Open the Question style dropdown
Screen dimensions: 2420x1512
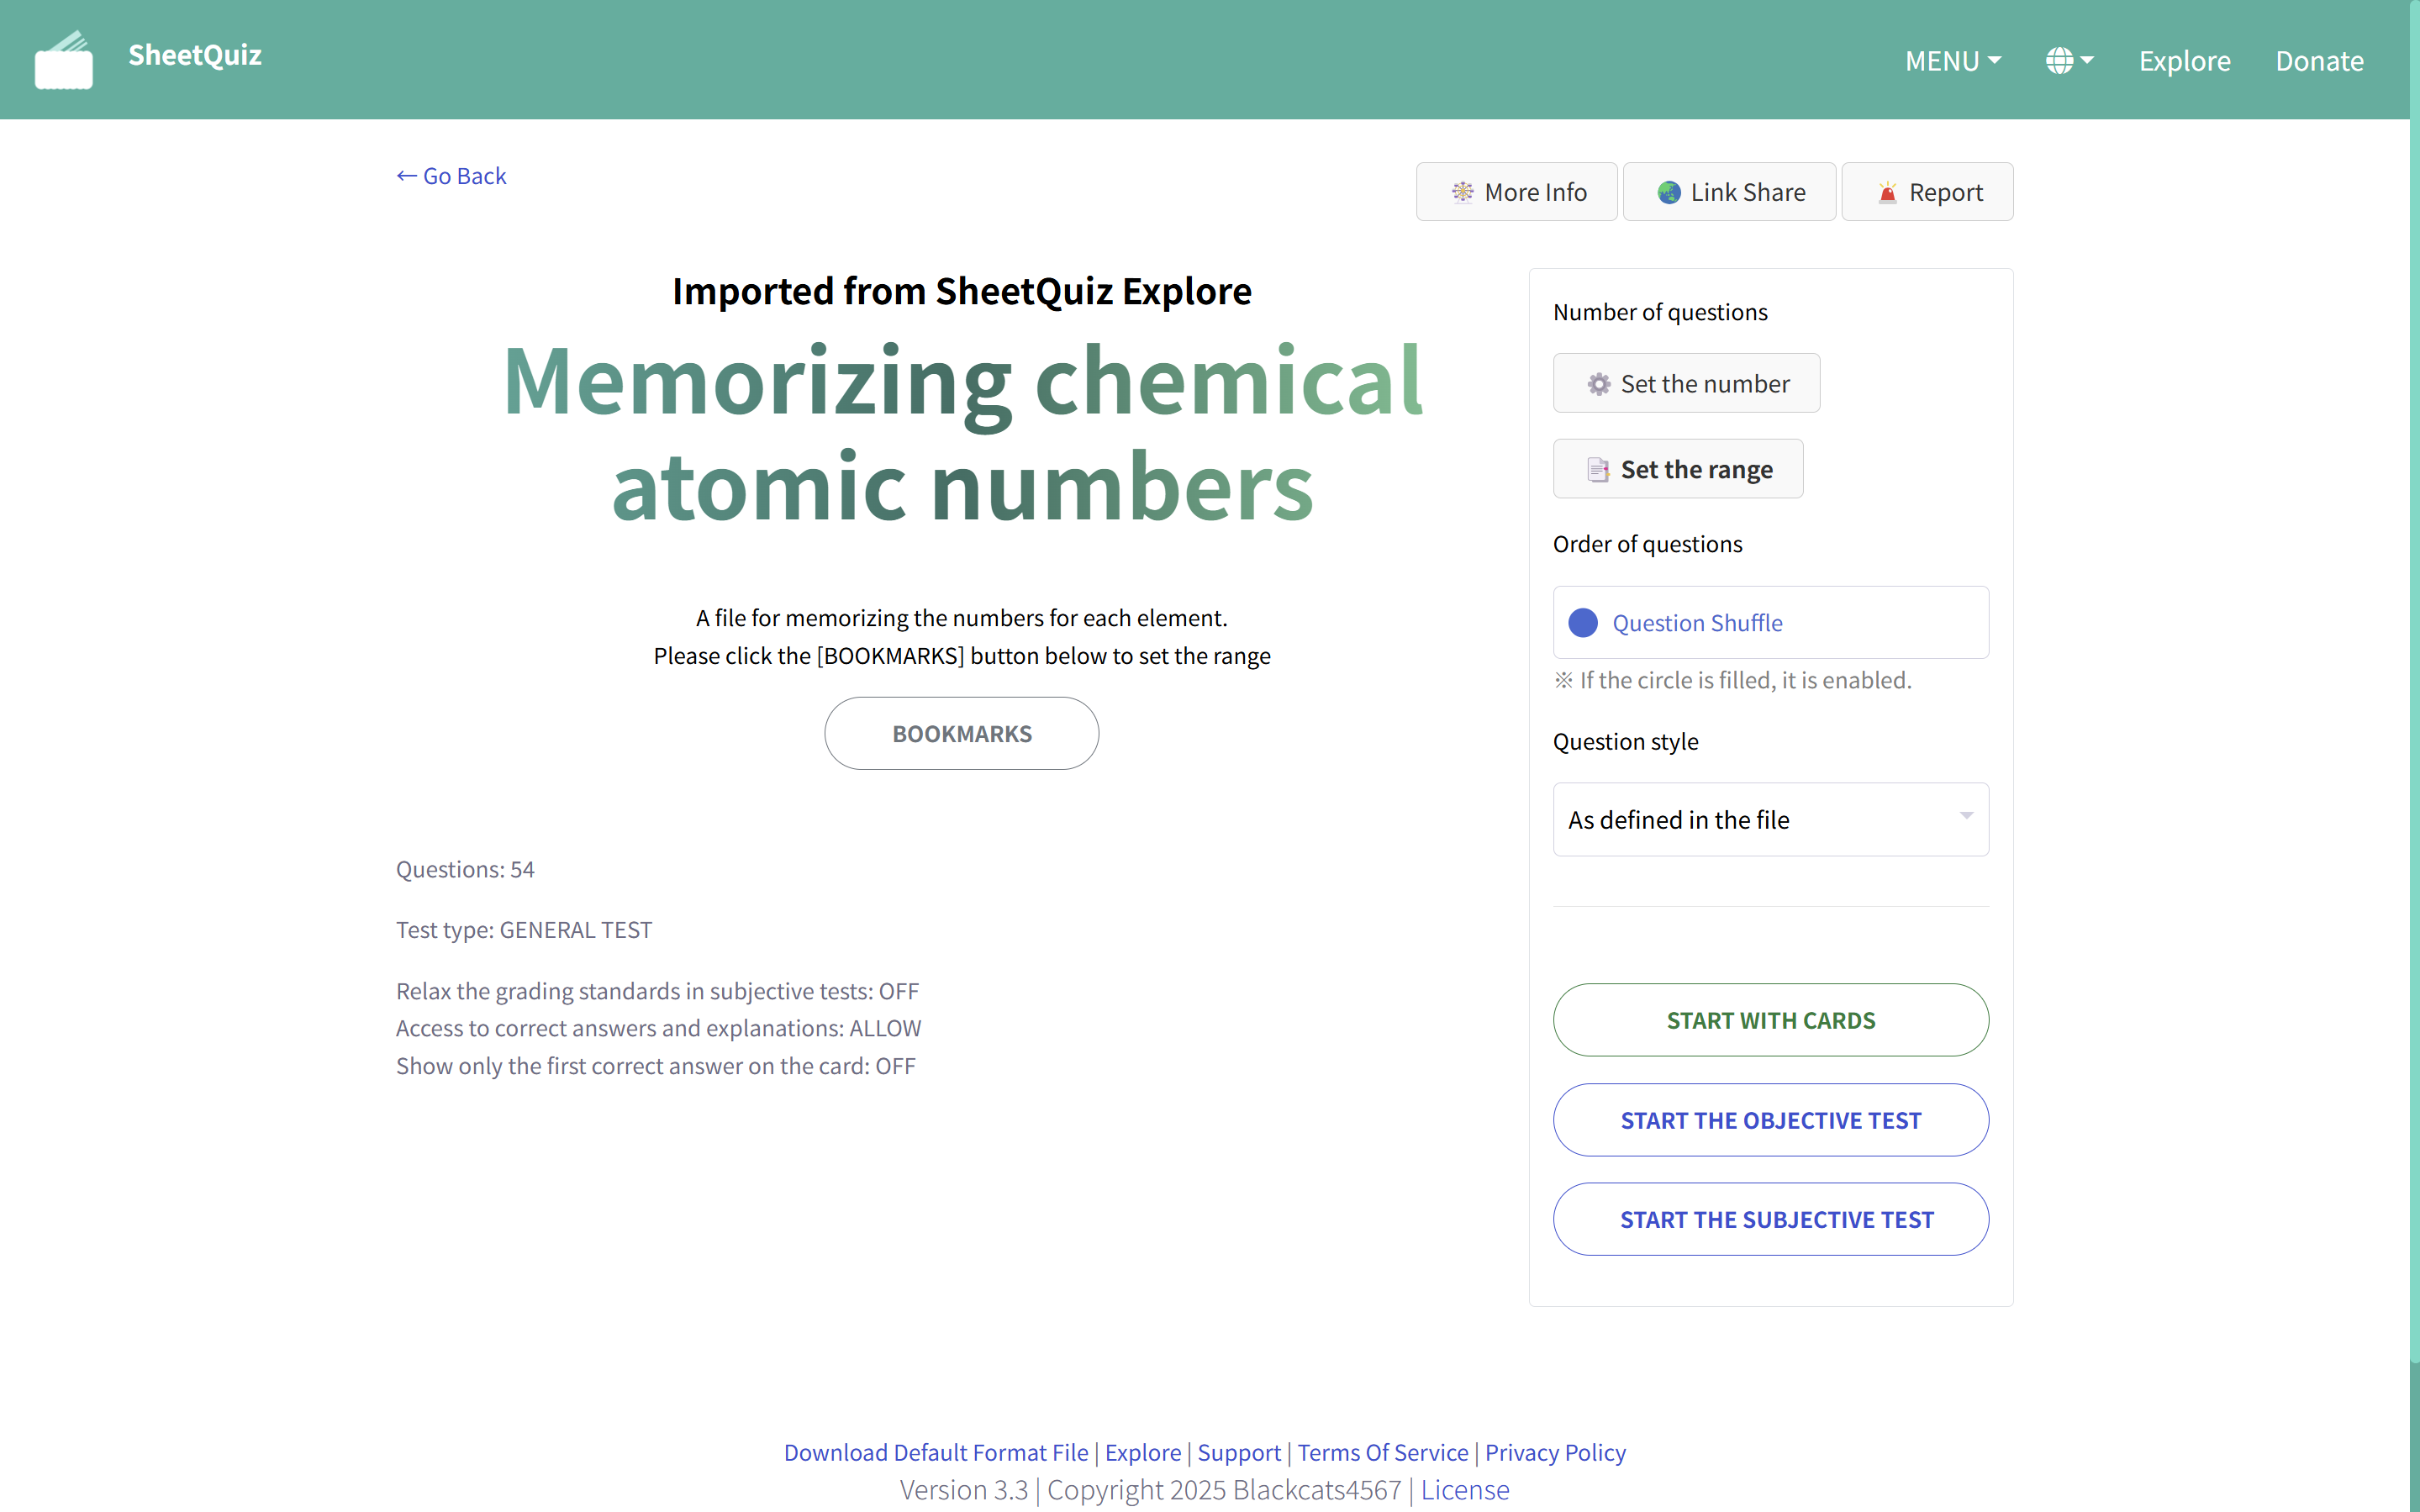(1770, 819)
